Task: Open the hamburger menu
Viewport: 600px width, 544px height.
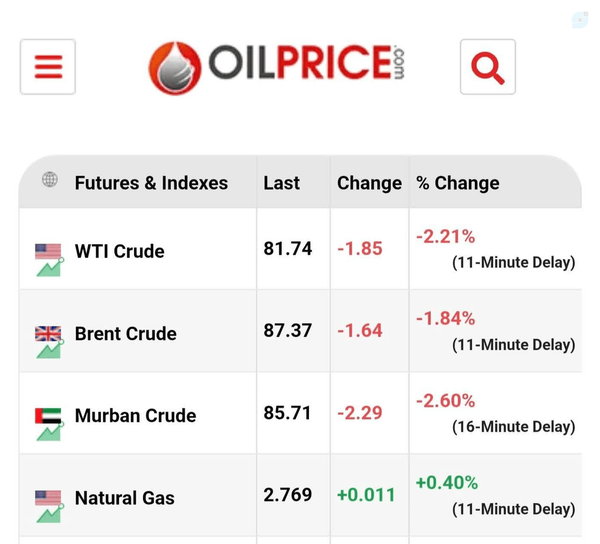Action: pyautogui.click(x=48, y=67)
